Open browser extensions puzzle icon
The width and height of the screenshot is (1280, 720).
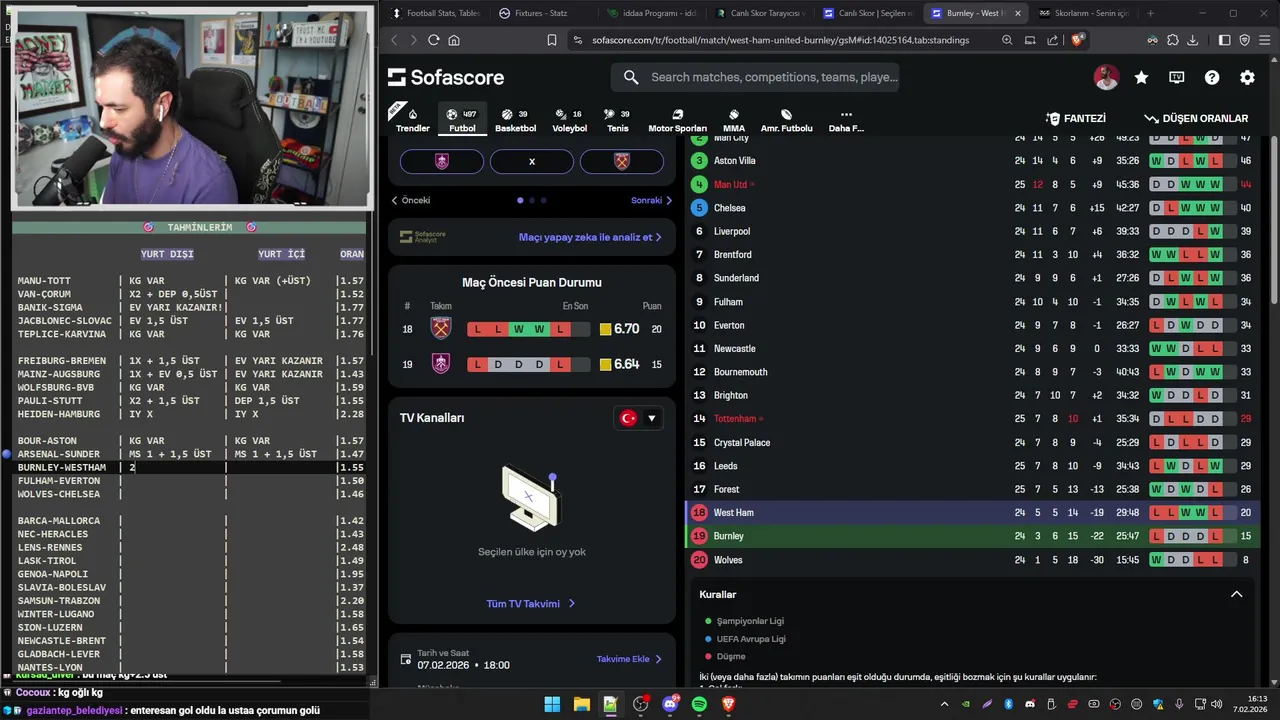1172,40
